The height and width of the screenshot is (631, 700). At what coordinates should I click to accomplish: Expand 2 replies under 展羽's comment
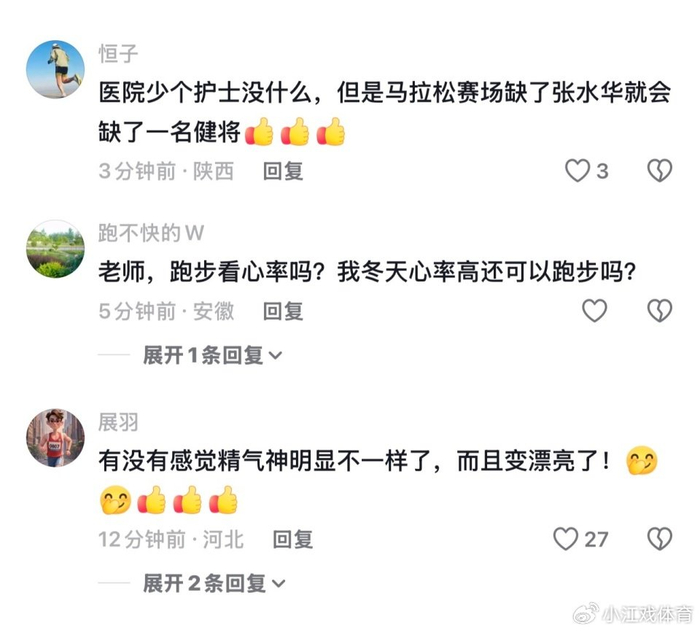[x=214, y=583]
